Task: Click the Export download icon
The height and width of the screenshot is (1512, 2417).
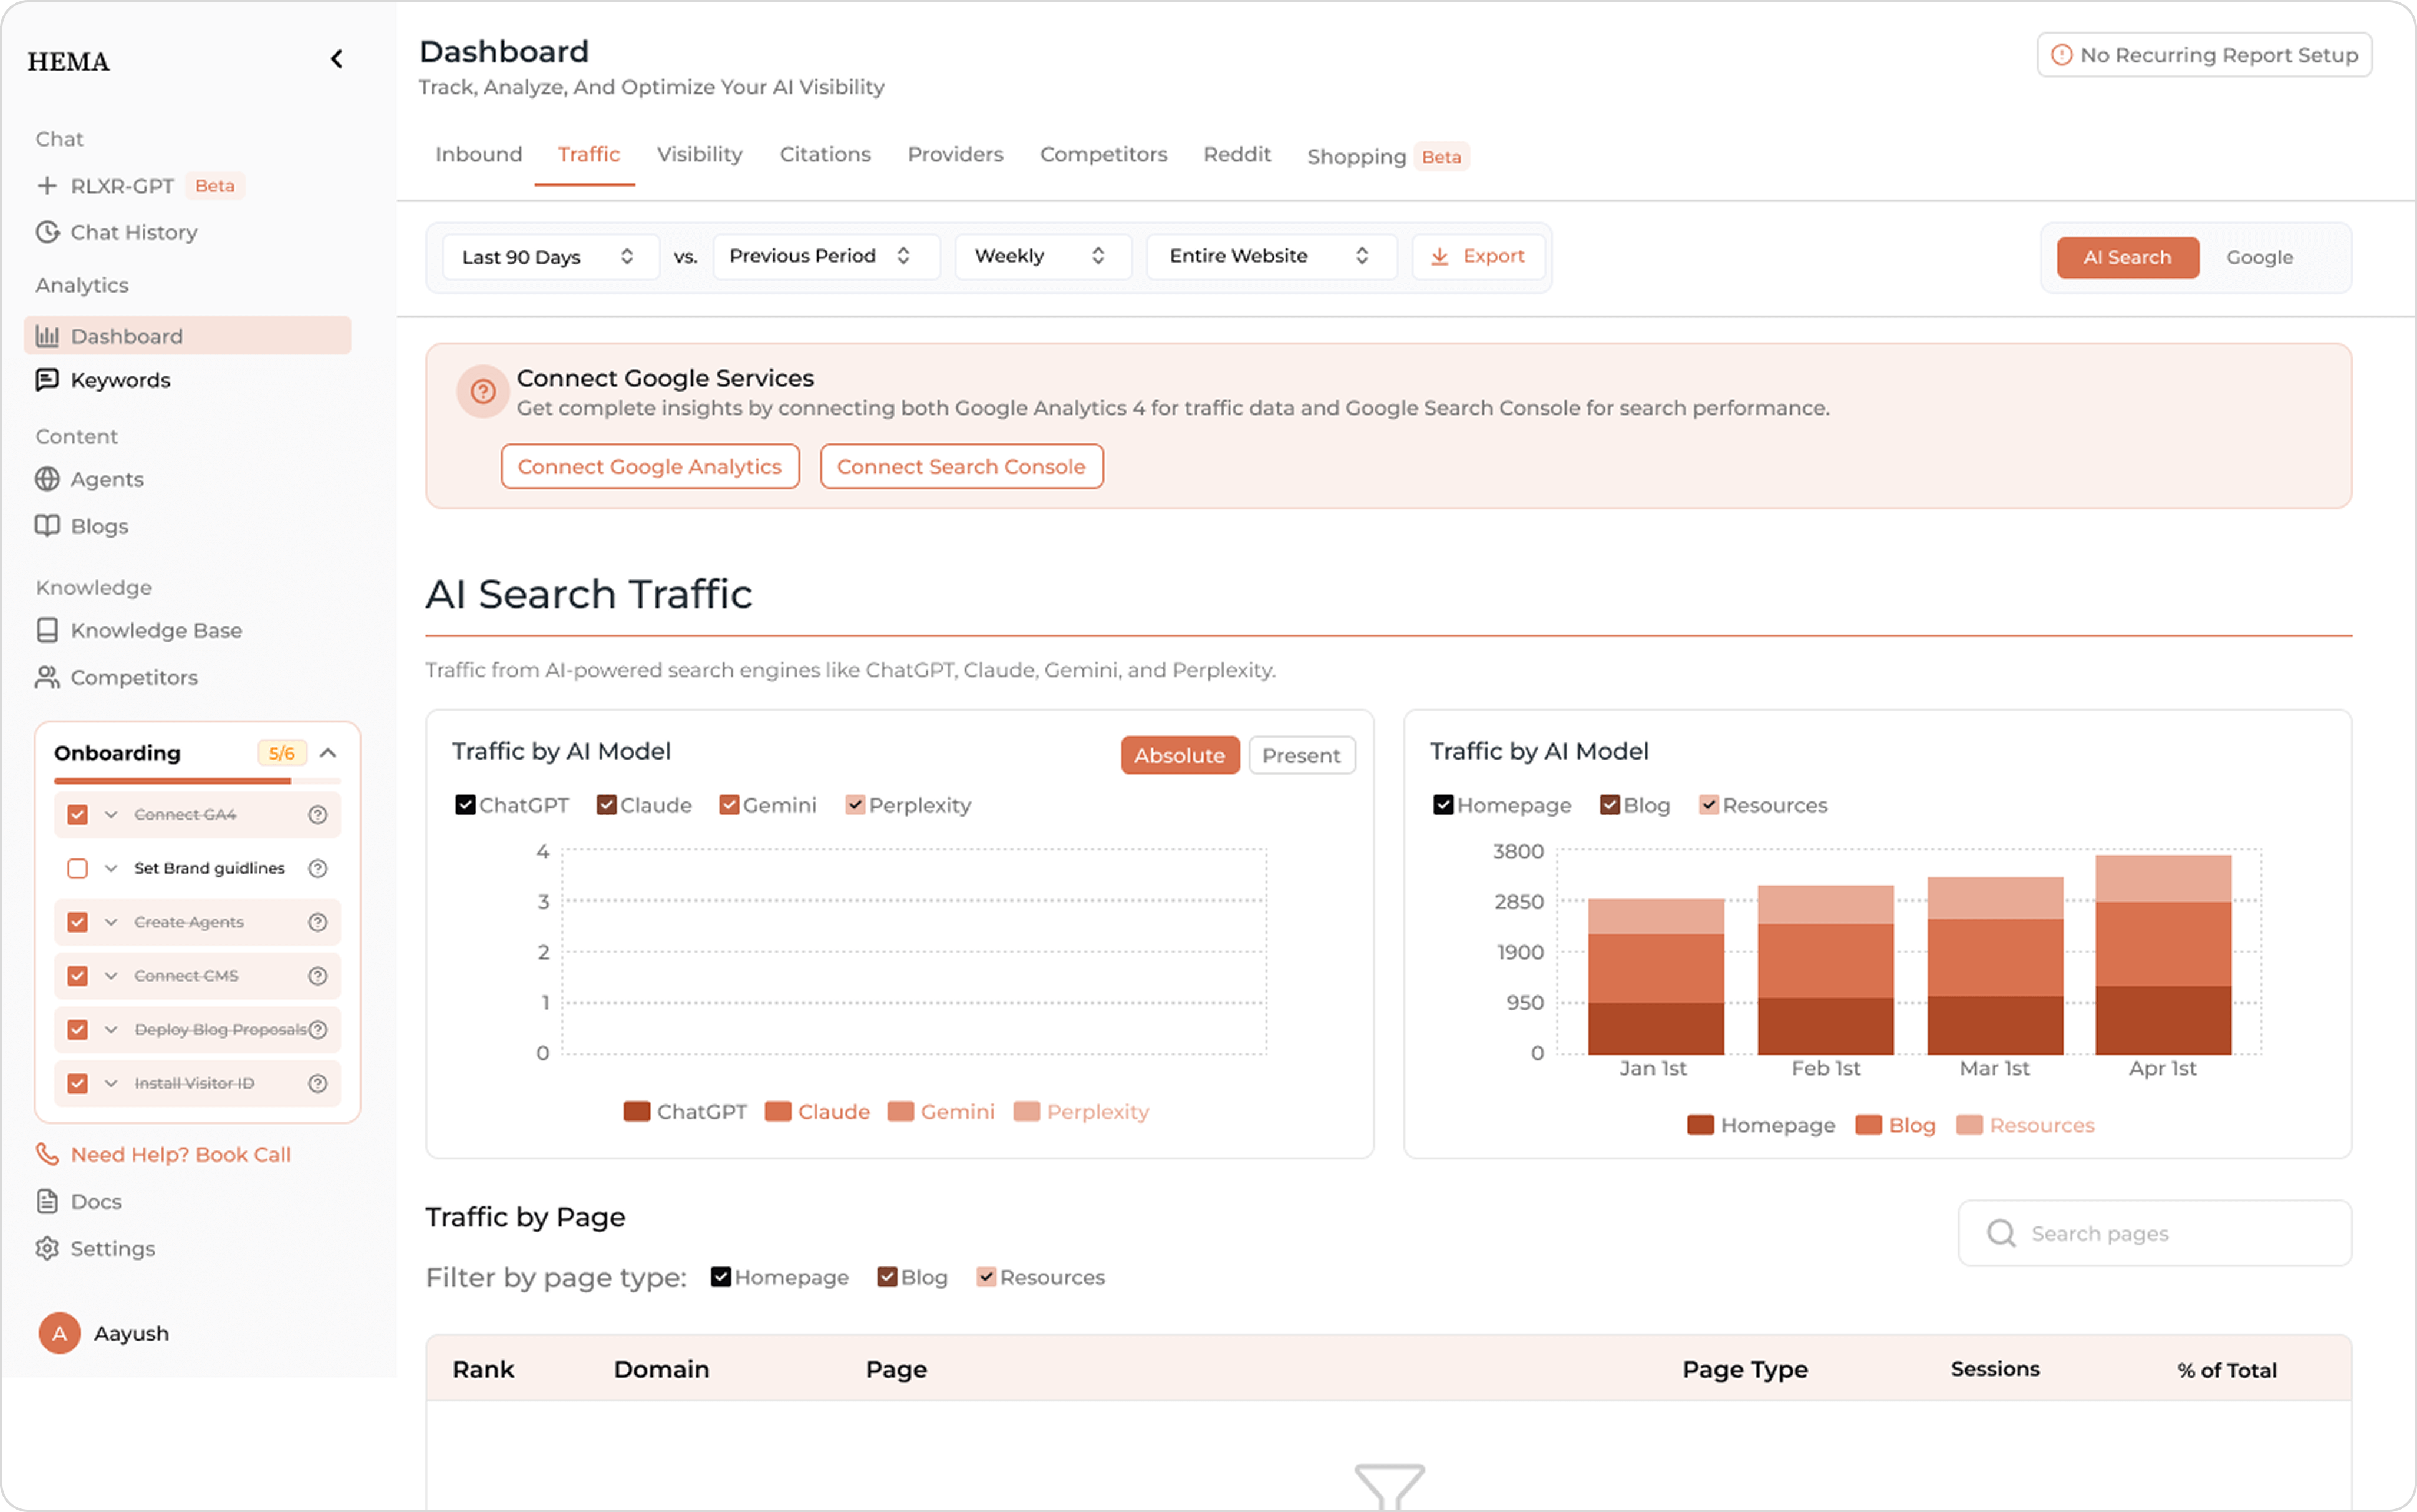Action: pyautogui.click(x=1440, y=256)
